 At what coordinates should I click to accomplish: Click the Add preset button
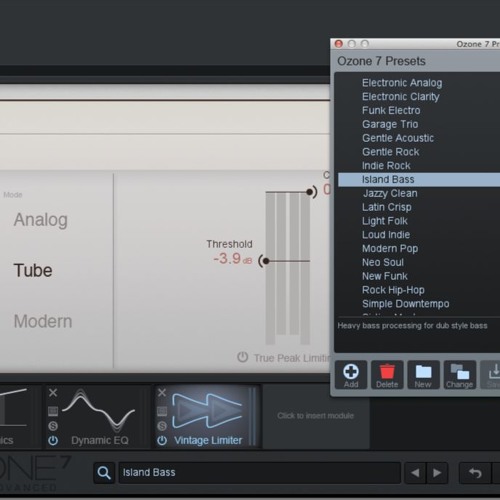tap(351, 375)
